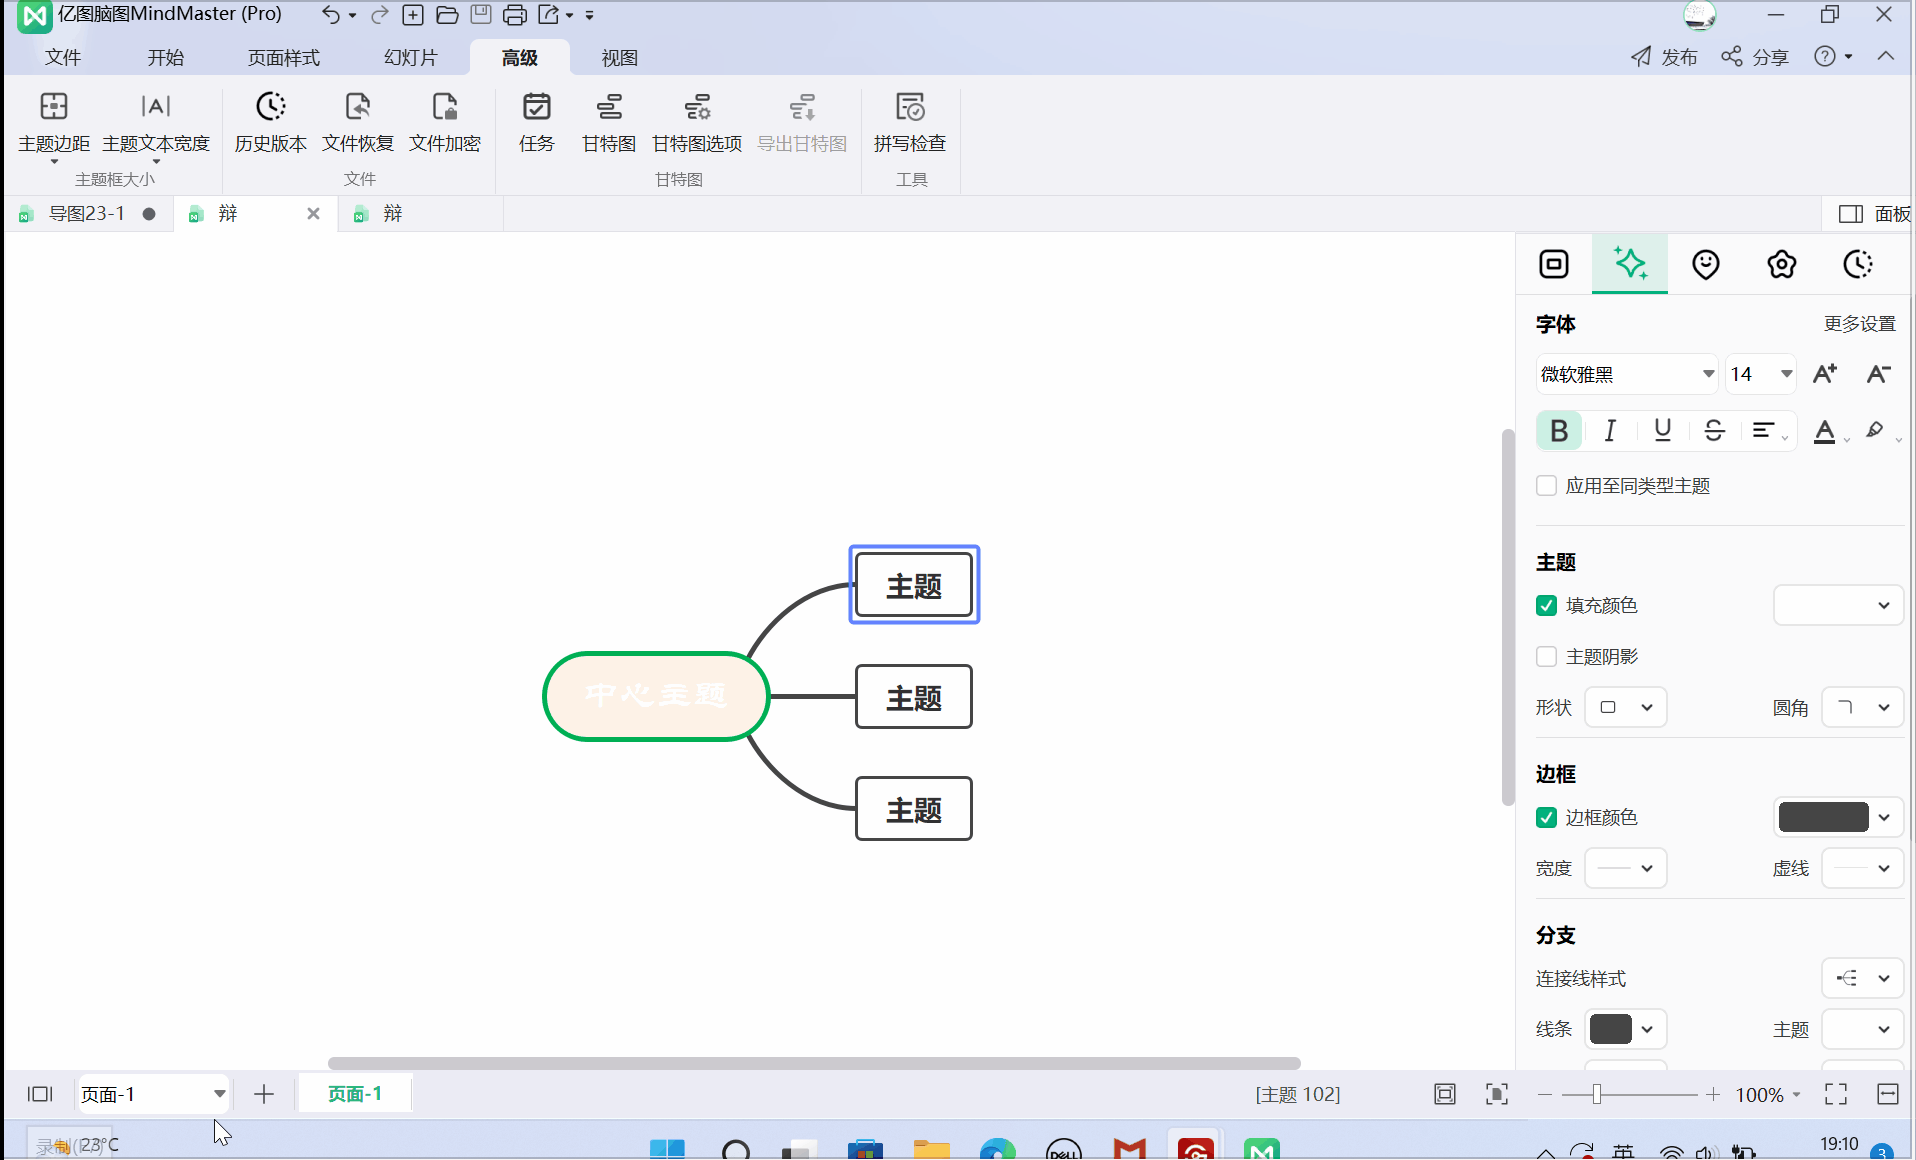Open export menu icon in title bar
The width and height of the screenshot is (1916, 1160).
pos(550,15)
